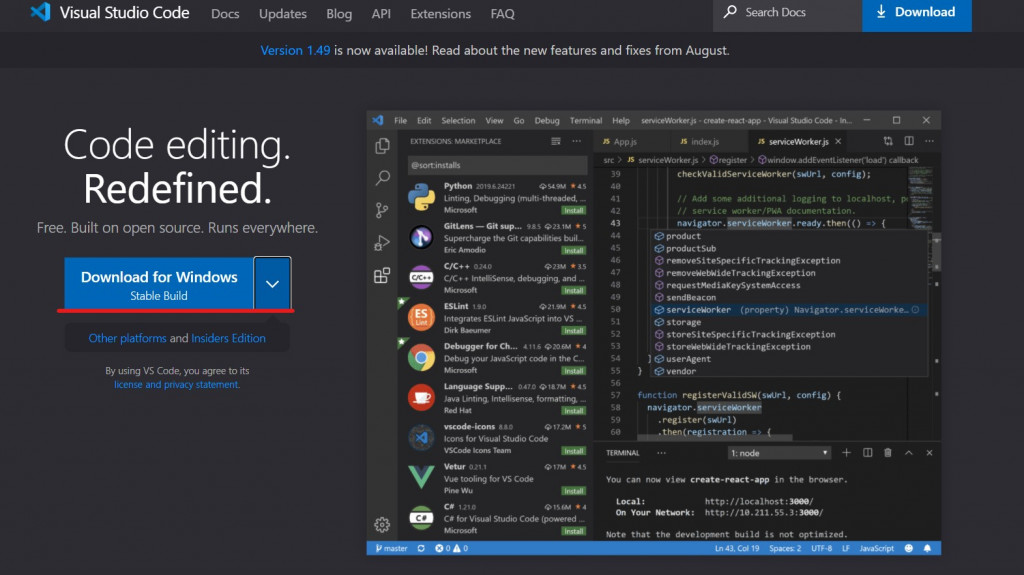Click the feedback smiley in status bar
This screenshot has width=1024, height=575.
coord(908,548)
